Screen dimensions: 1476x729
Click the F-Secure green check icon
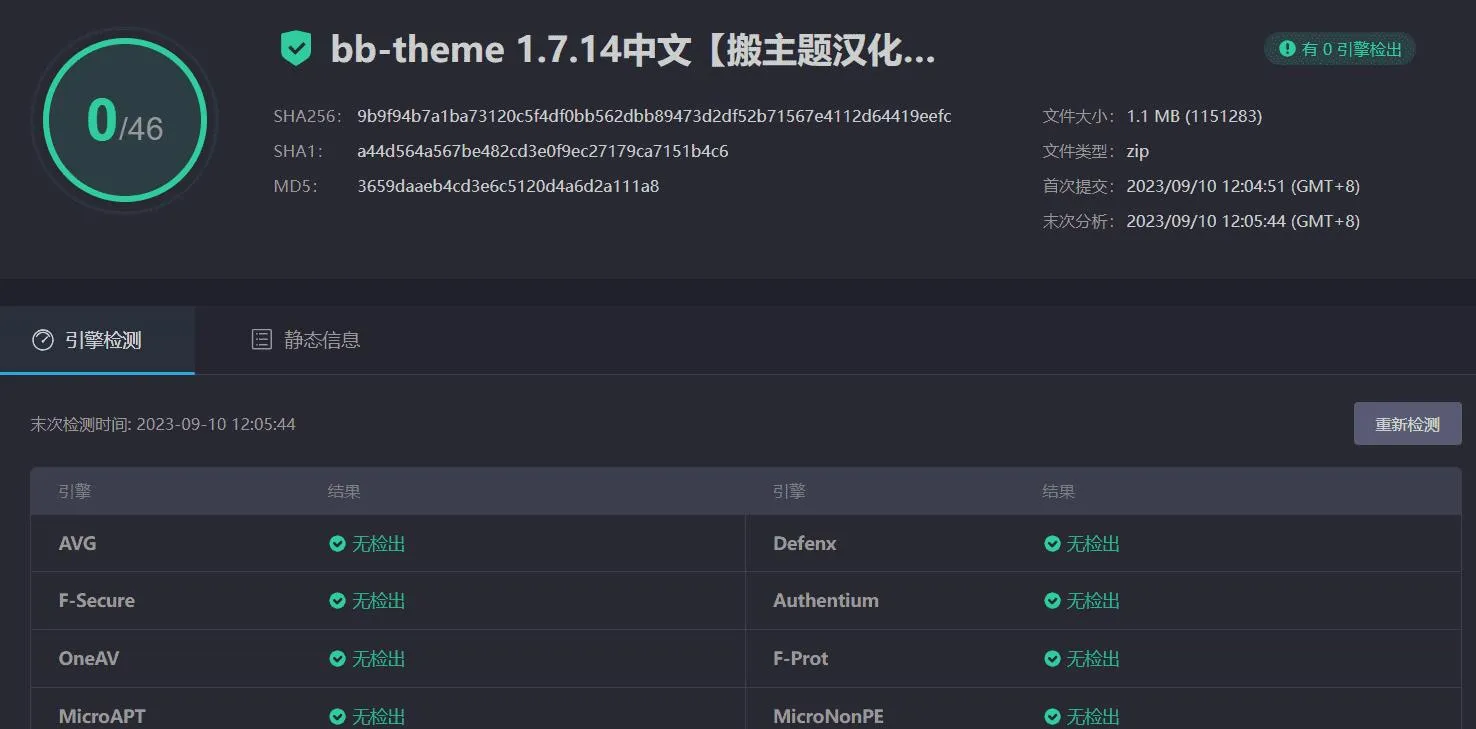pos(337,601)
